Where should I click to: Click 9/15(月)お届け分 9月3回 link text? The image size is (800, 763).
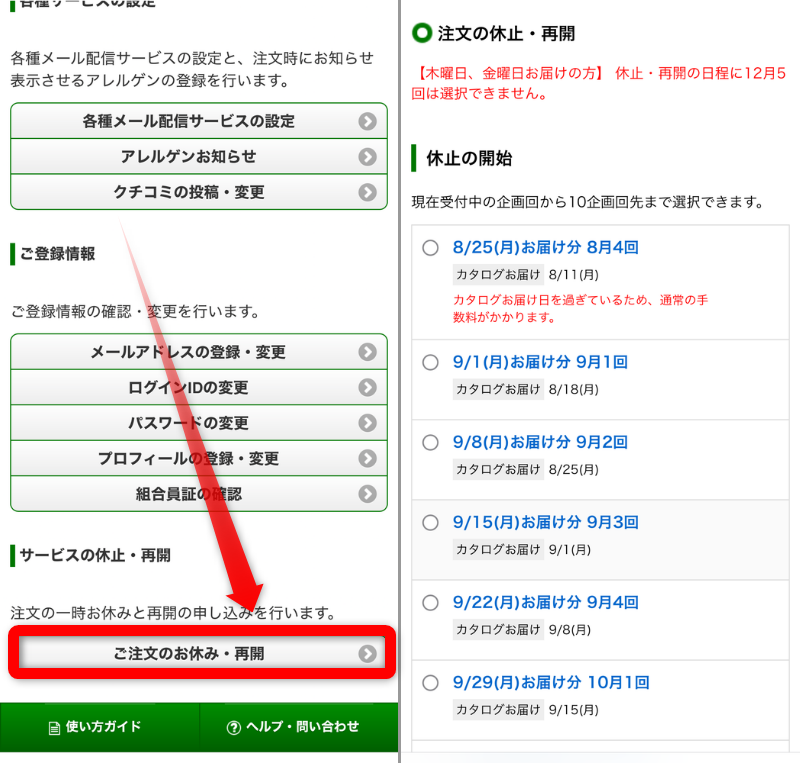(545, 522)
